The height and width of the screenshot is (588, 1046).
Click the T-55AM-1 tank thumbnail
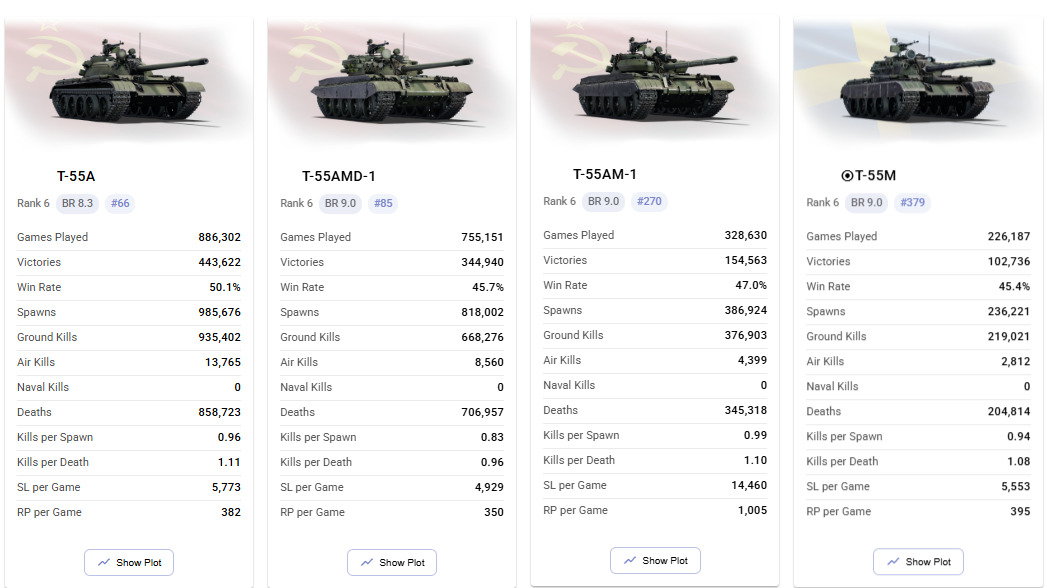(x=654, y=78)
